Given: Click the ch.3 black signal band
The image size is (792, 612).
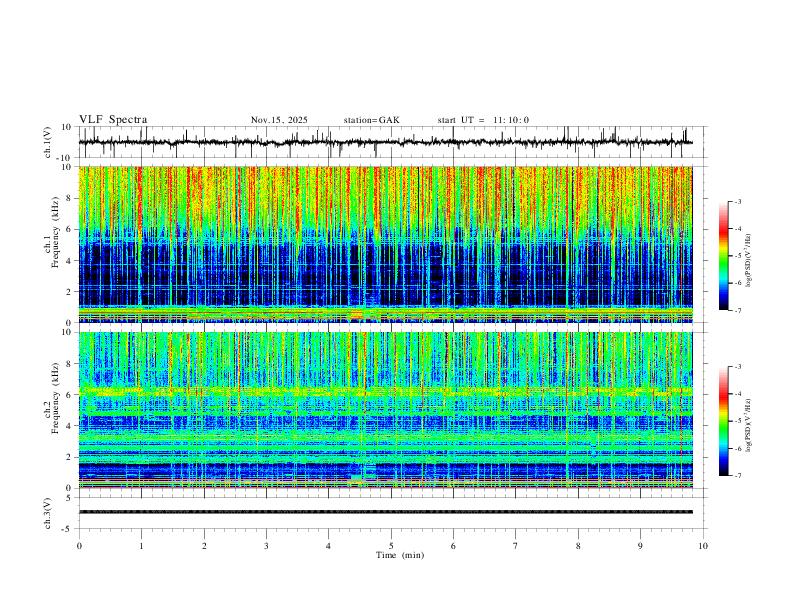Looking at the screenshot, I should (385, 512).
